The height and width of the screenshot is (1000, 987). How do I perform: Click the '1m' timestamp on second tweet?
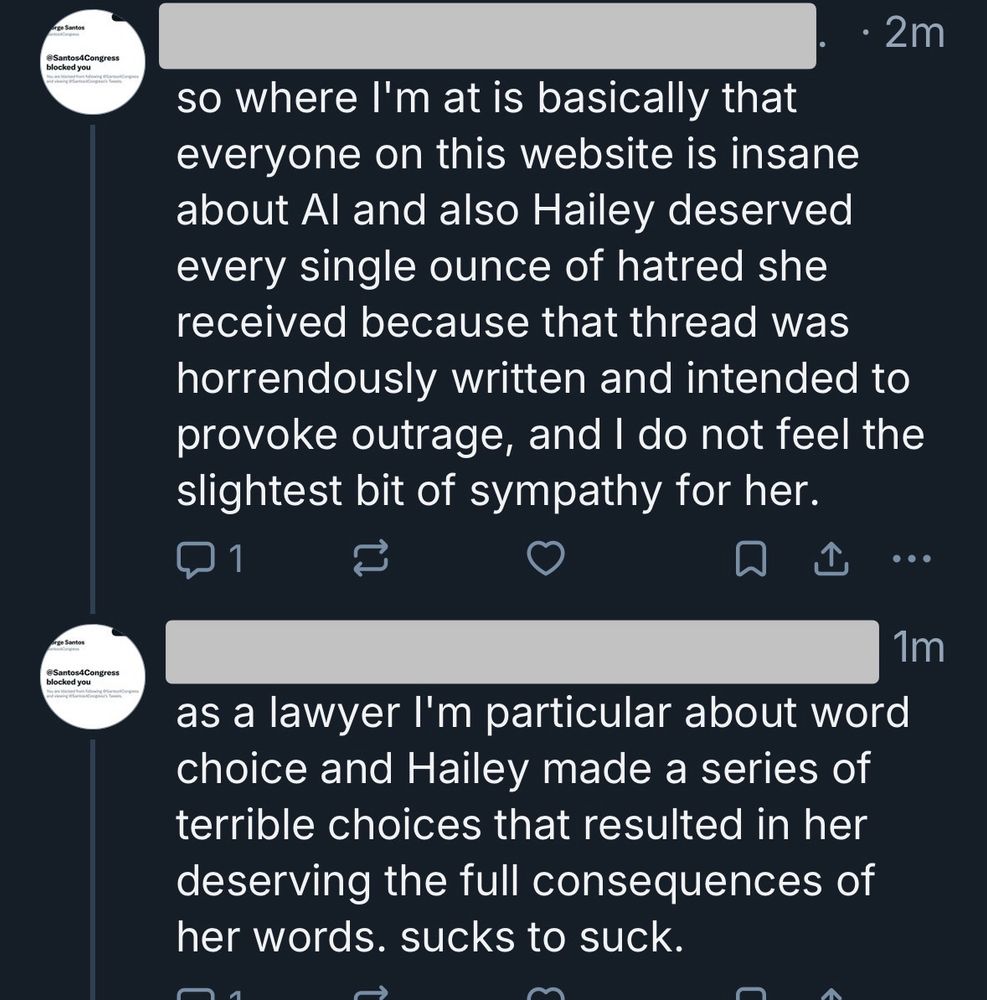[919, 649]
